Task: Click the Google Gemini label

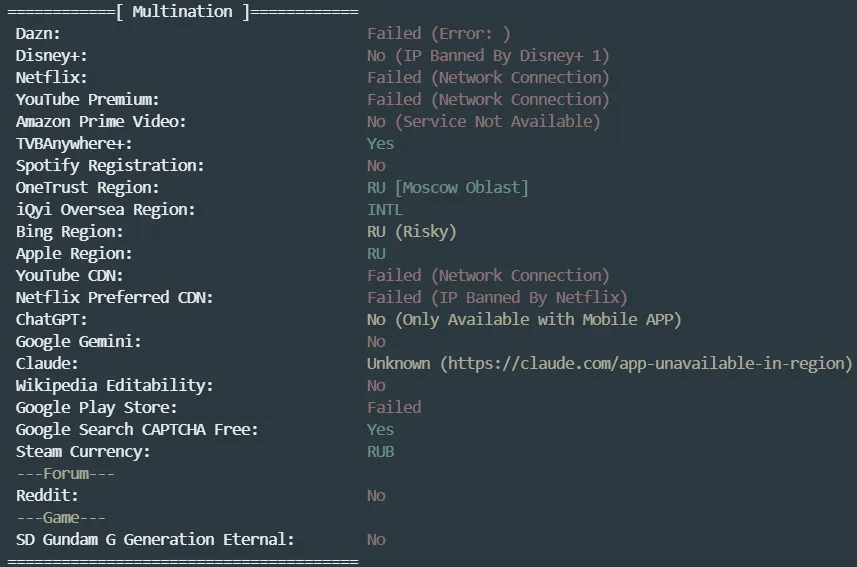Action: tap(79, 342)
